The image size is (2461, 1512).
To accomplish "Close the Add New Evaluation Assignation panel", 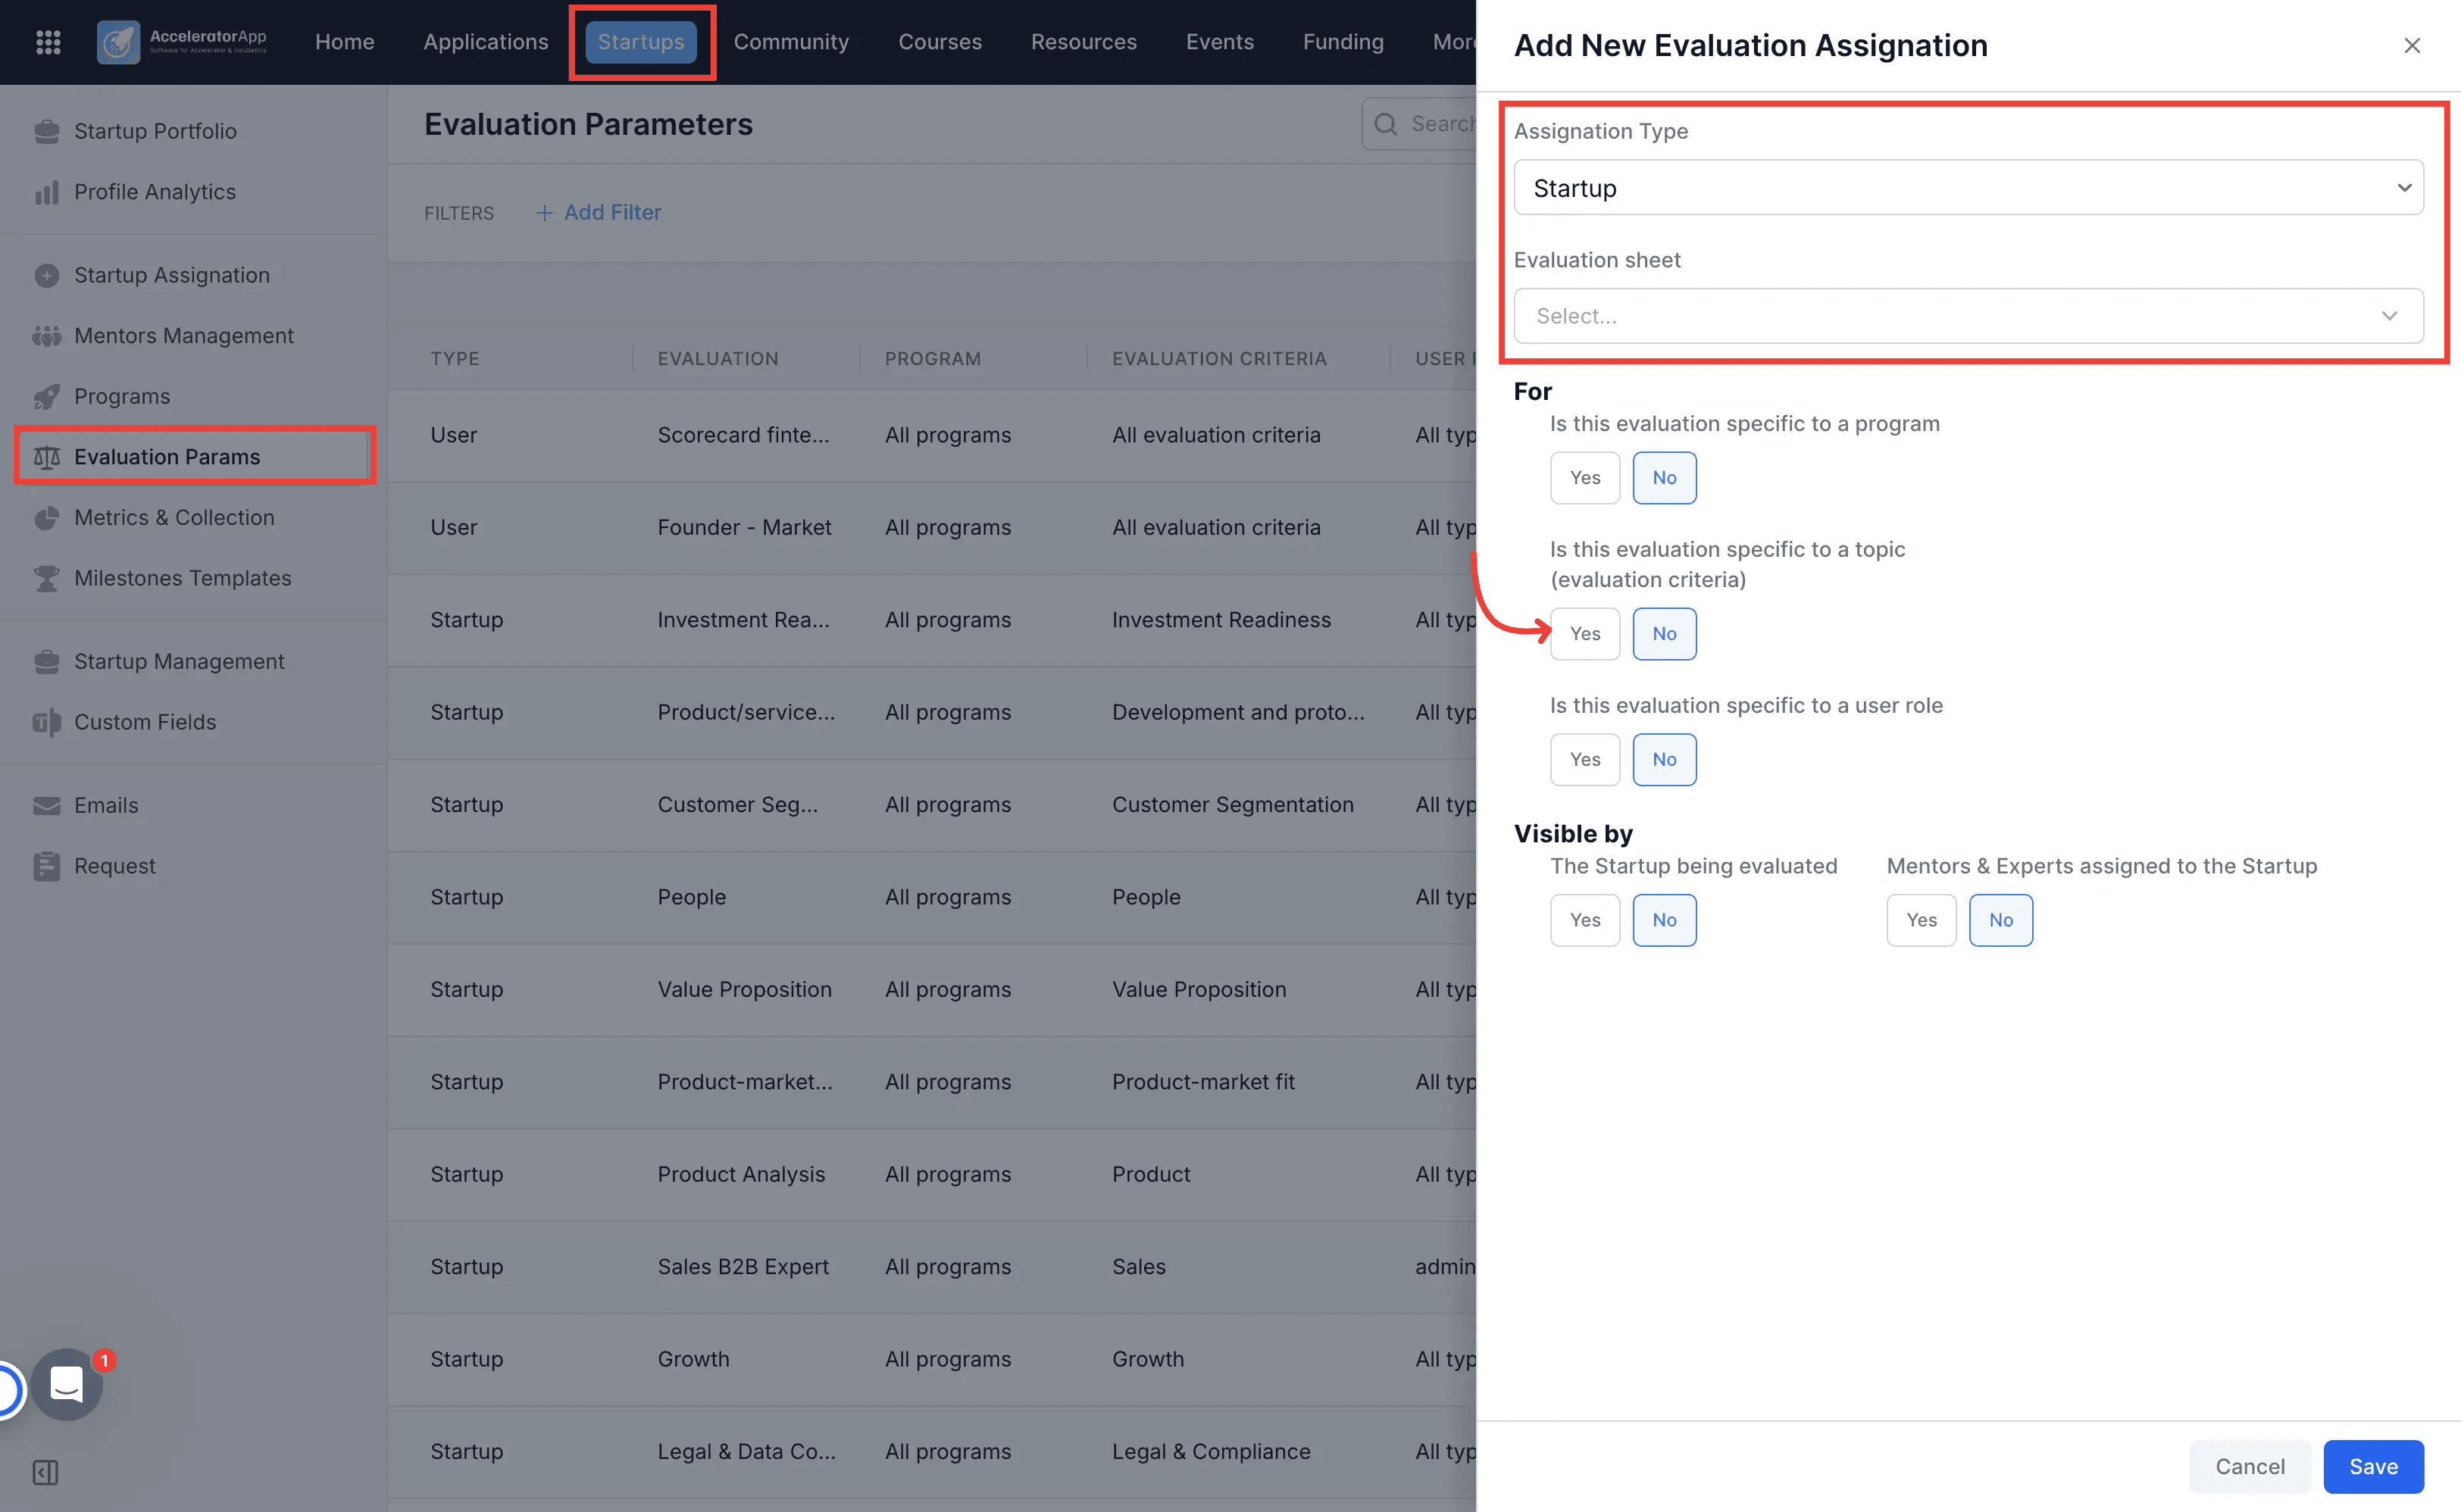I will coord(2412,45).
